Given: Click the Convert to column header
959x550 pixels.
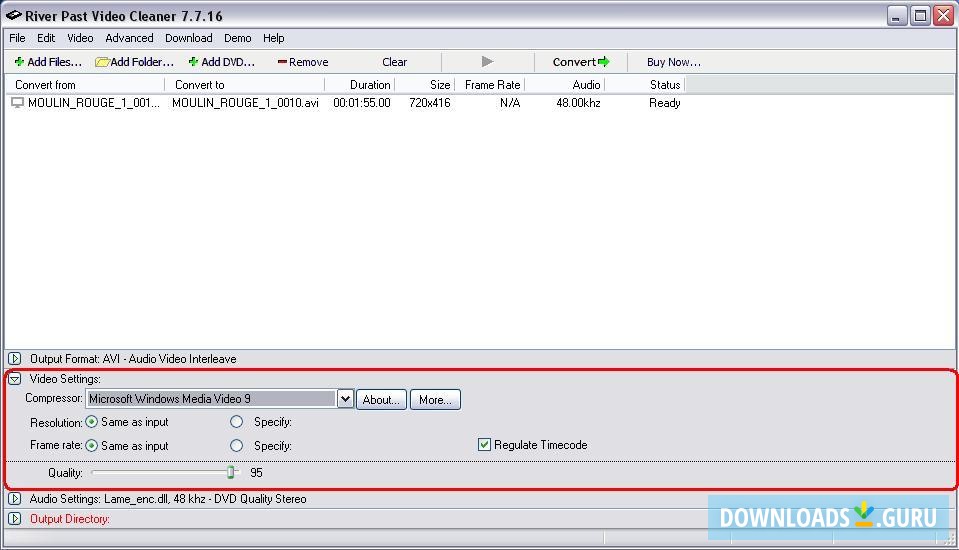Looking at the screenshot, I should (245, 84).
